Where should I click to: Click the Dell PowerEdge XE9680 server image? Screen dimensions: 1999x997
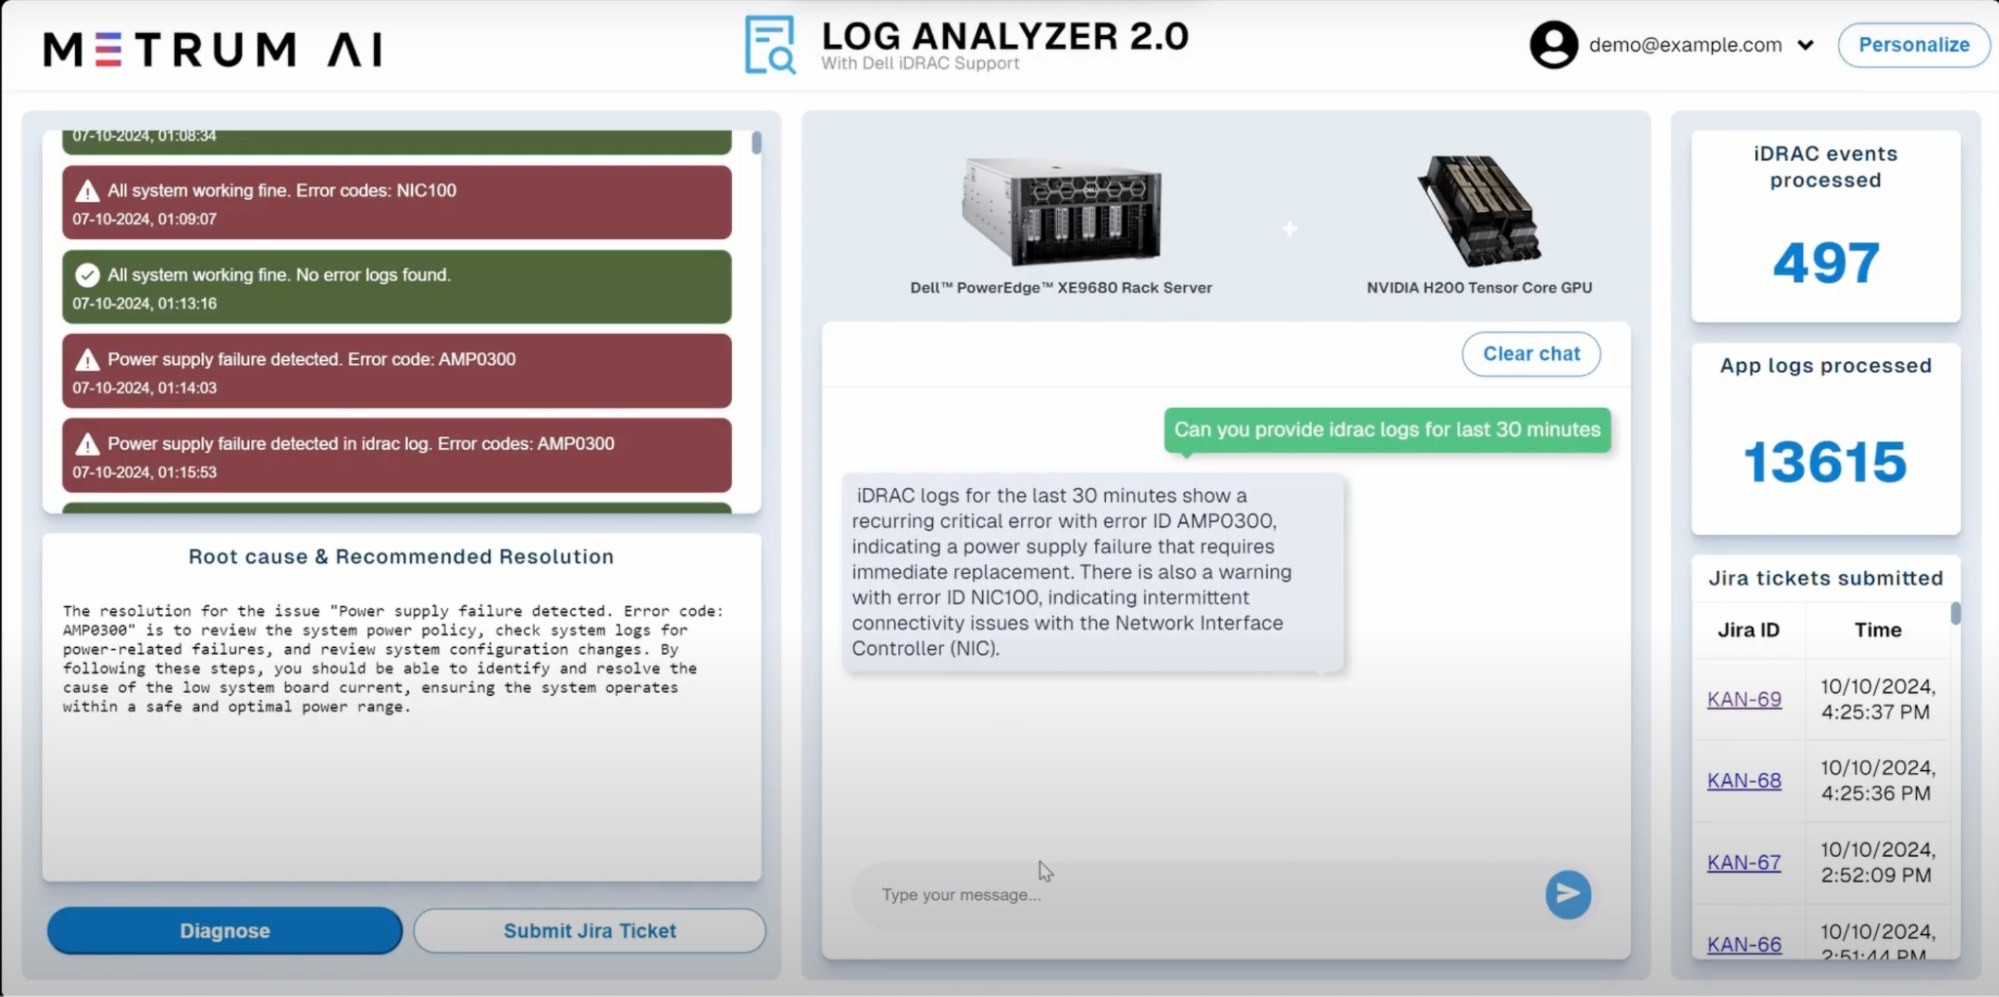[x=1061, y=211]
